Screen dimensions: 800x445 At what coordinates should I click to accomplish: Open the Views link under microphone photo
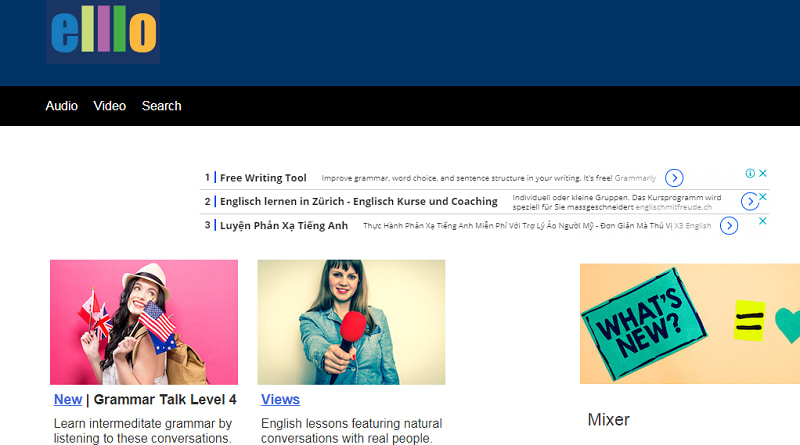[280, 400]
